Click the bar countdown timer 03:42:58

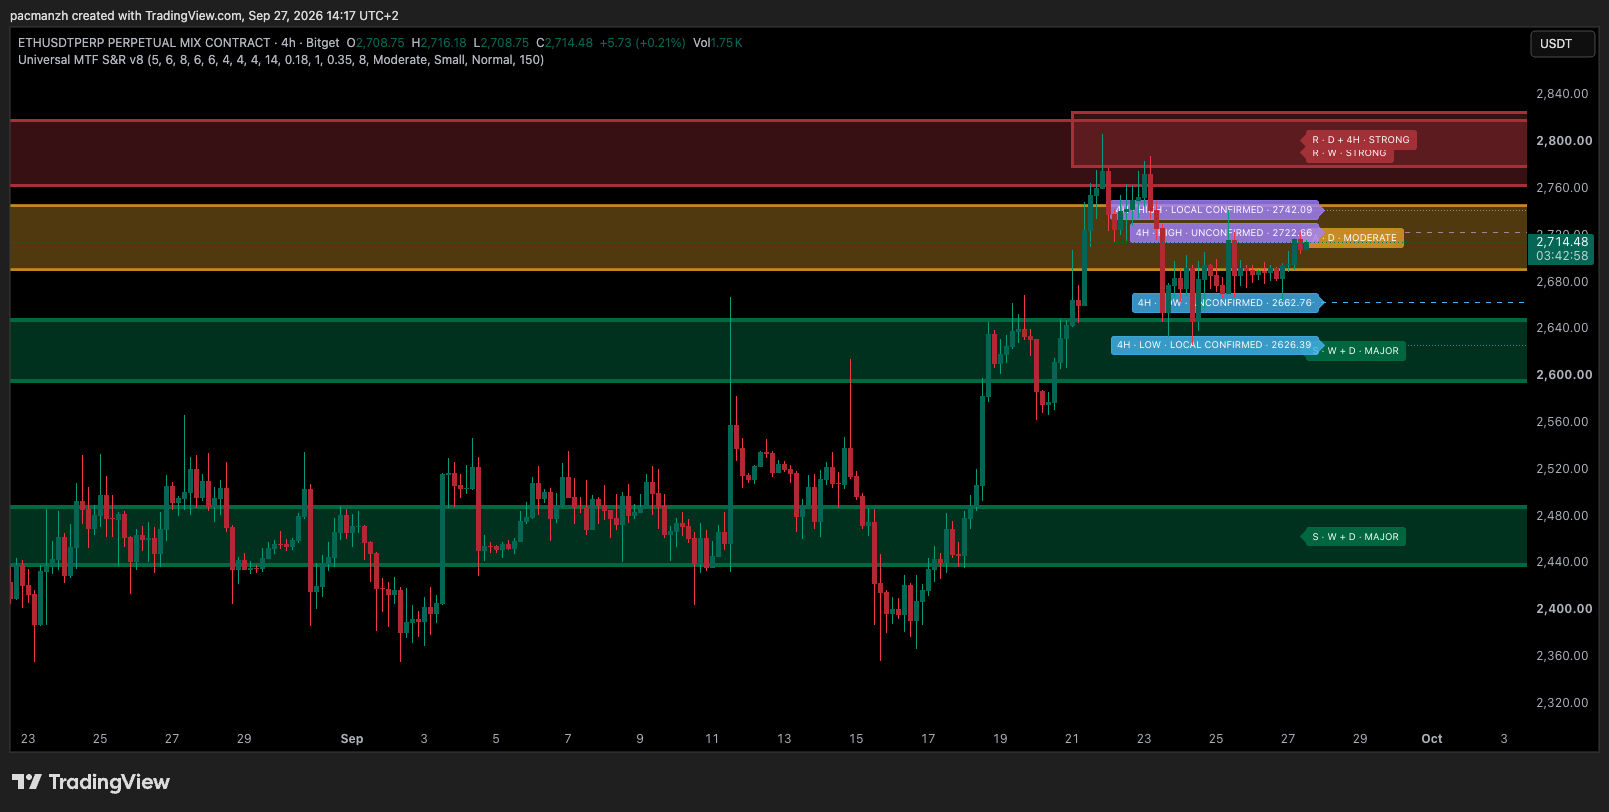[x=1562, y=256]
